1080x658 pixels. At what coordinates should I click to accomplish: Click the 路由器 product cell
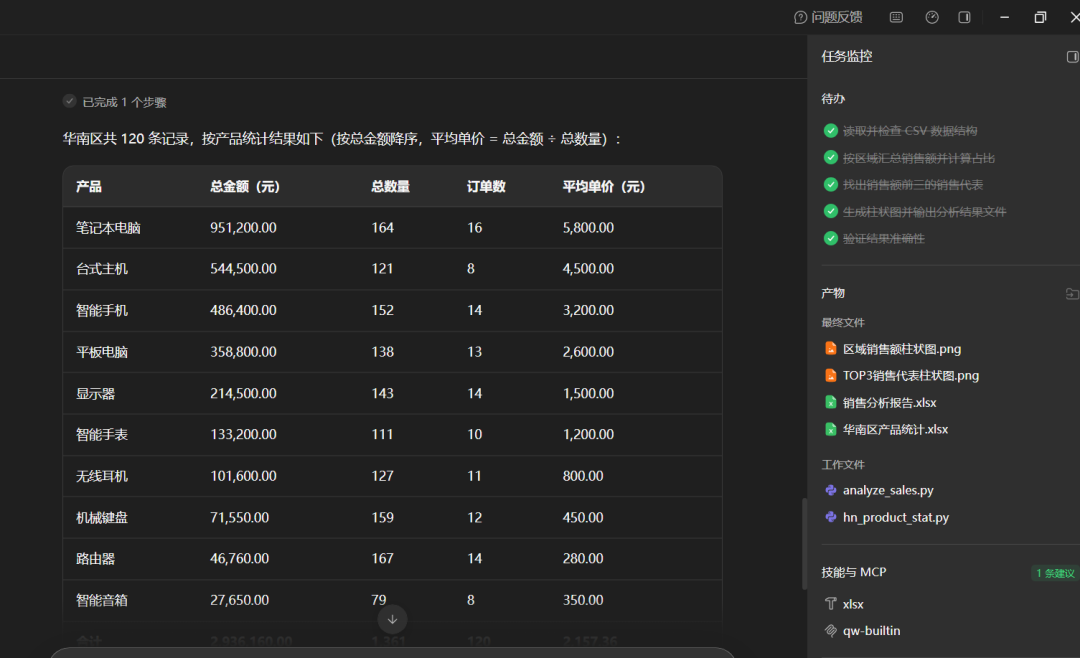pyautogui.click(x=95, y=559)
